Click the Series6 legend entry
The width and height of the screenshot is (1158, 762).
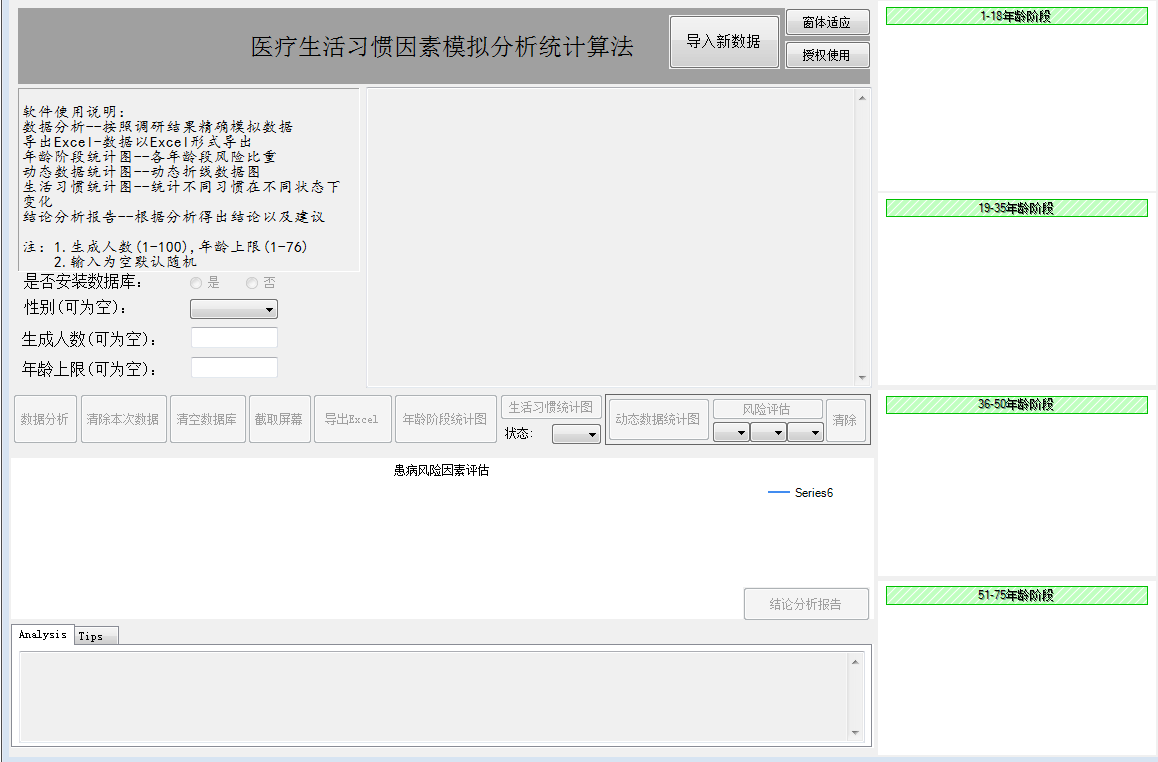point(801,492)
